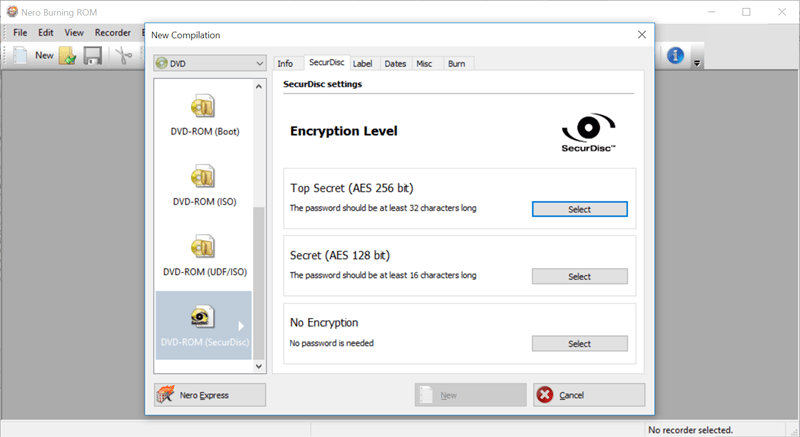Select the DVD-ROM (Boot) compilation type
This screenshot has height=437, width=800.
pyautogui.click(x=205, y=115)
